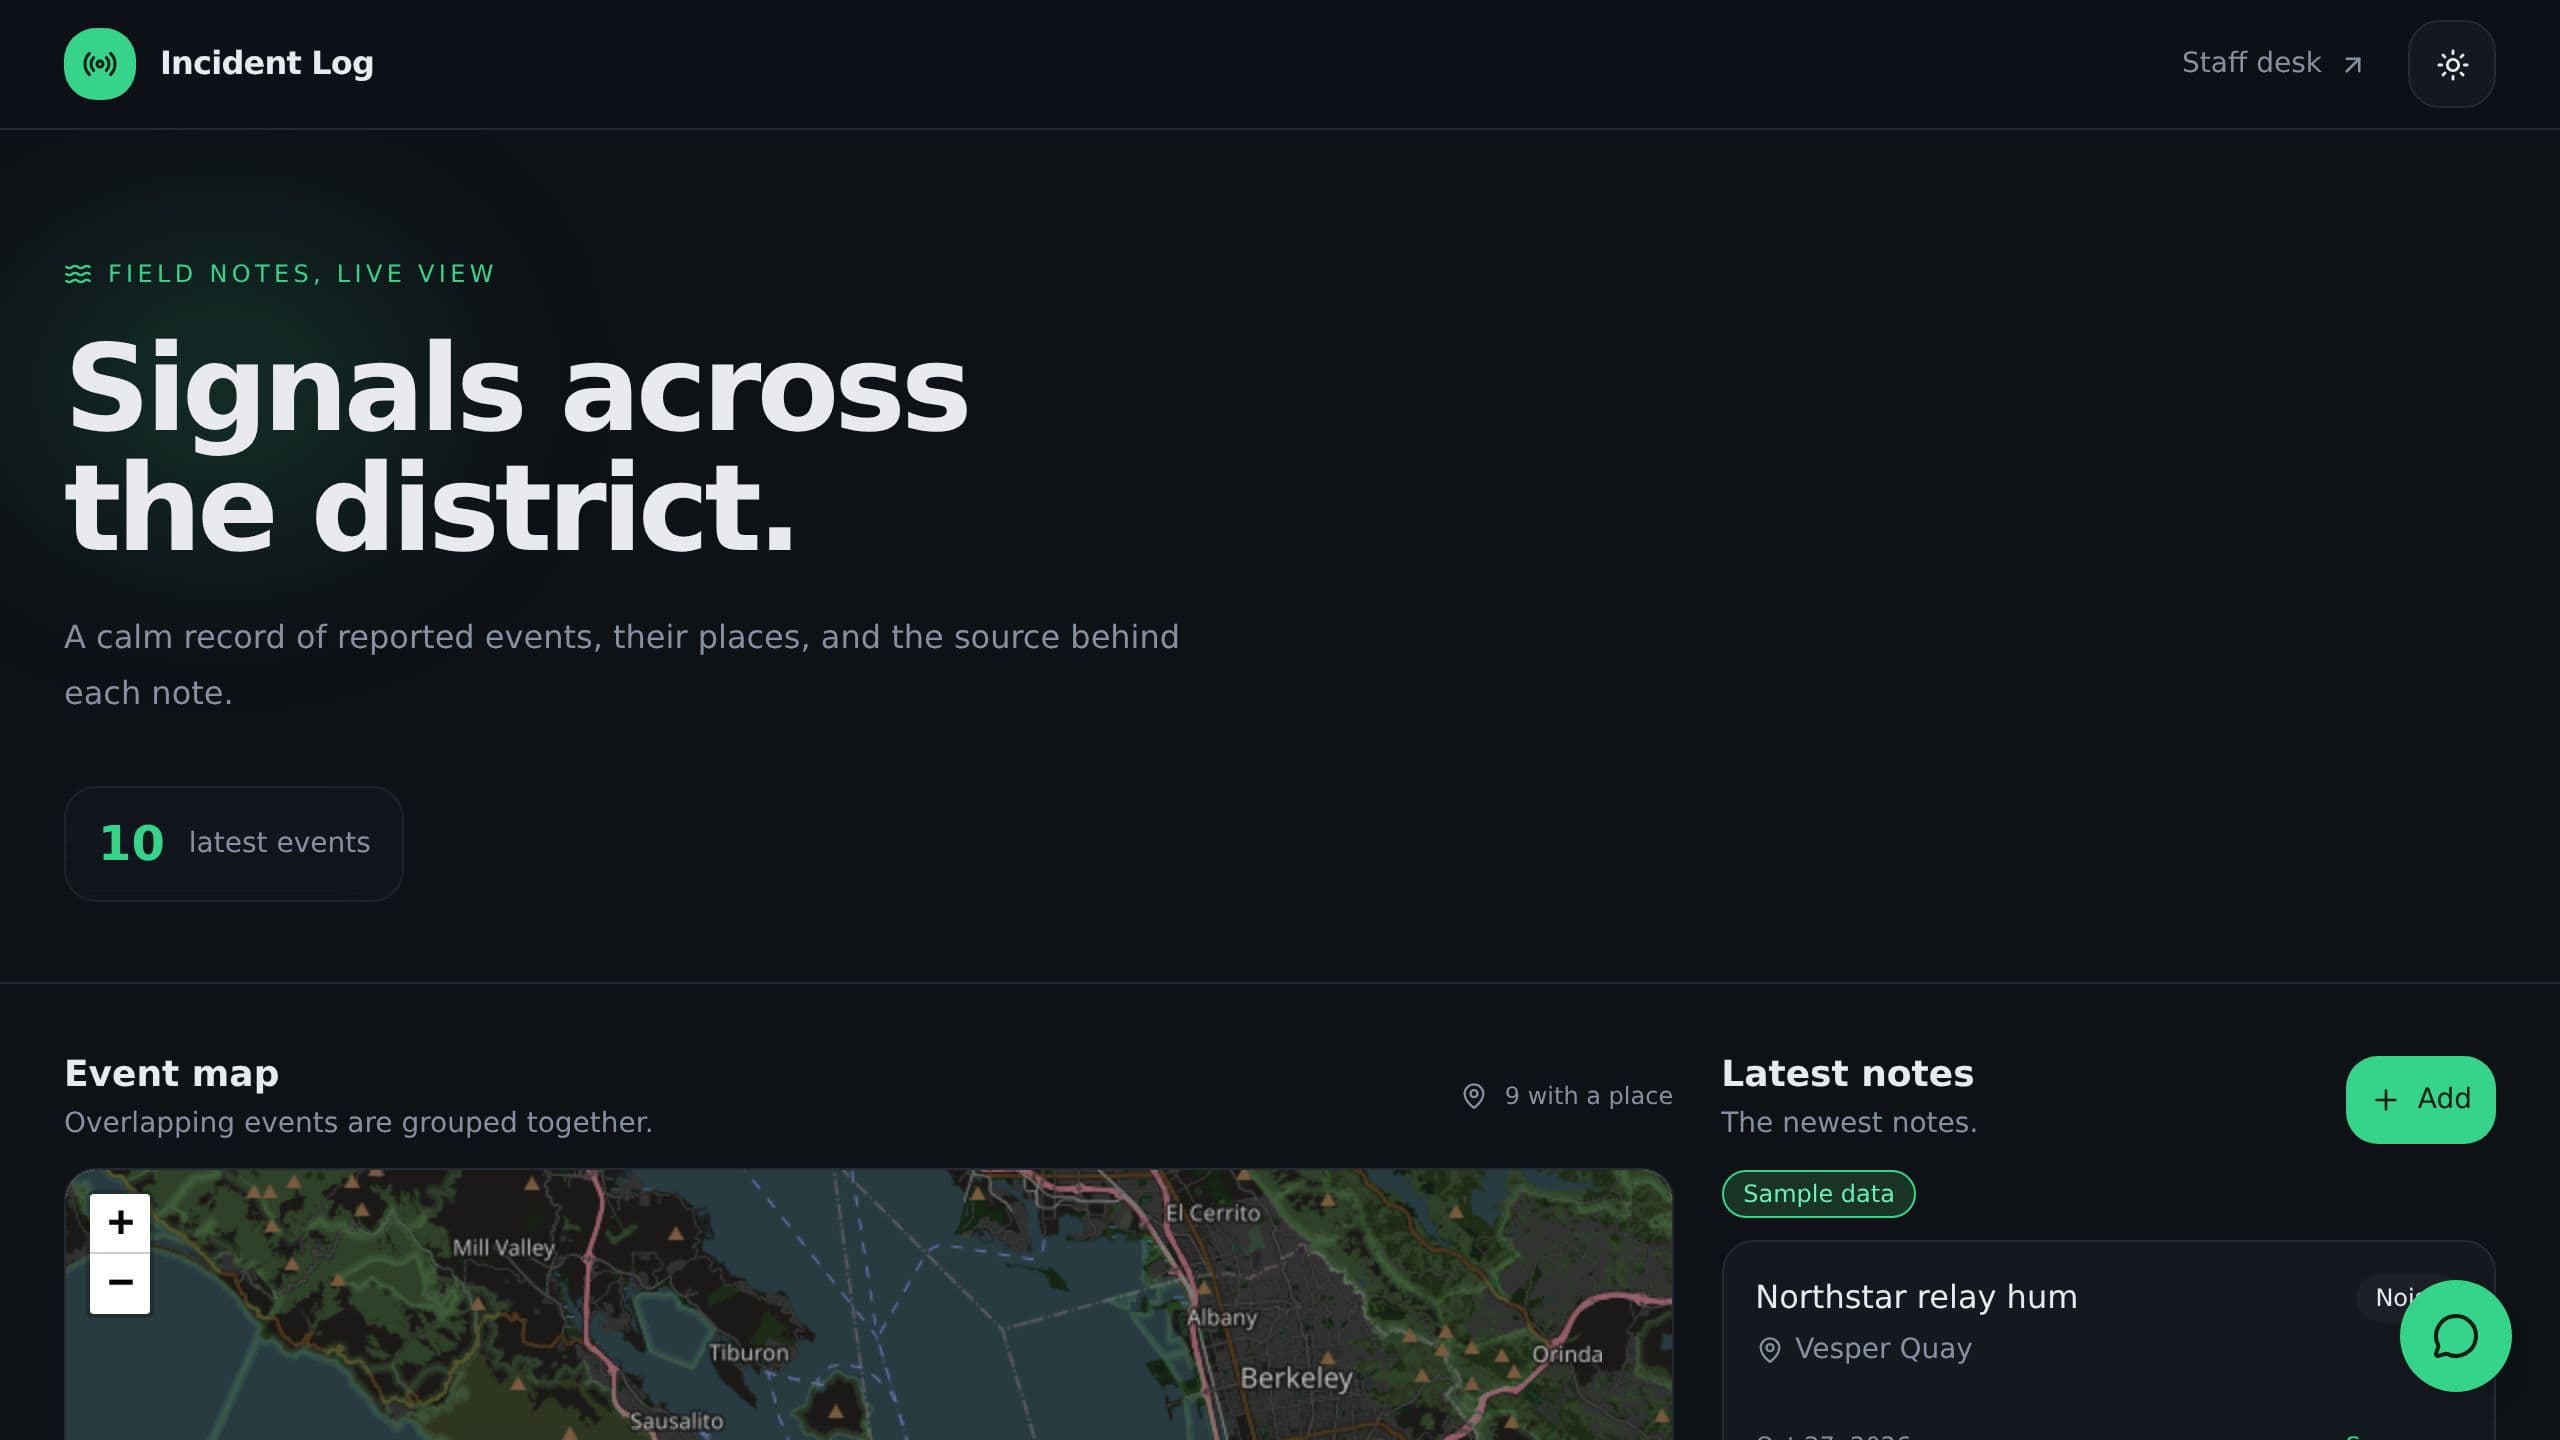
Task: Click the El Cerrito label on the map
Action: 1213,1213
